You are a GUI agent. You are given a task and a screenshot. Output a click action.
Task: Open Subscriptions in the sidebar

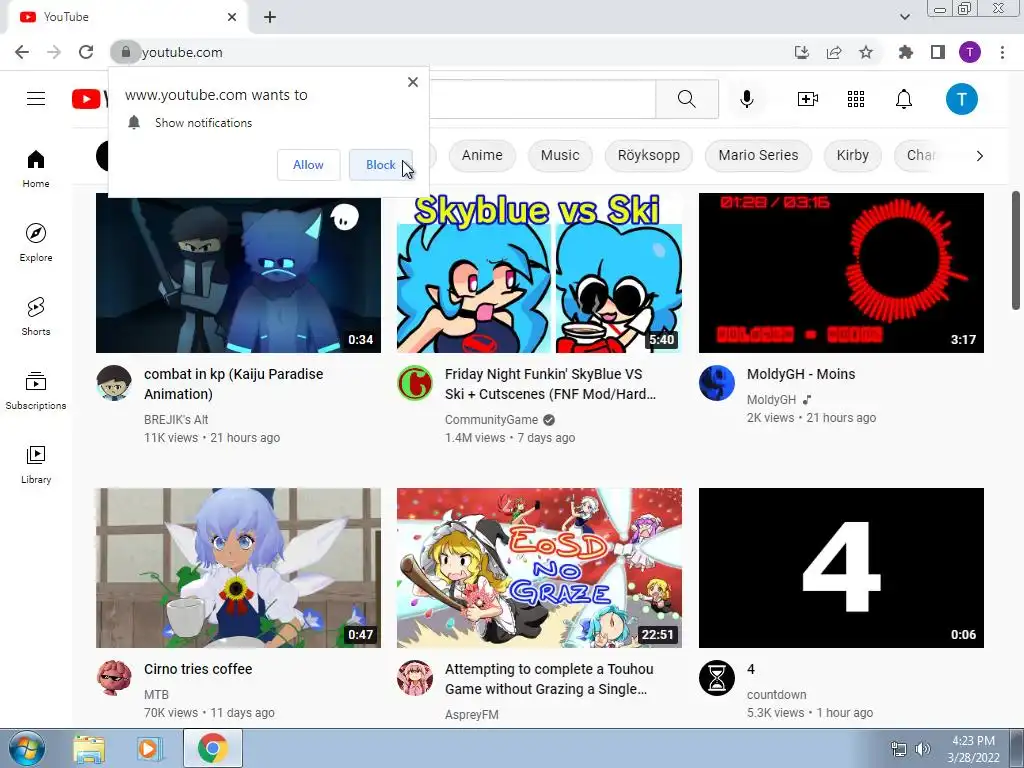tap(36, 391)
